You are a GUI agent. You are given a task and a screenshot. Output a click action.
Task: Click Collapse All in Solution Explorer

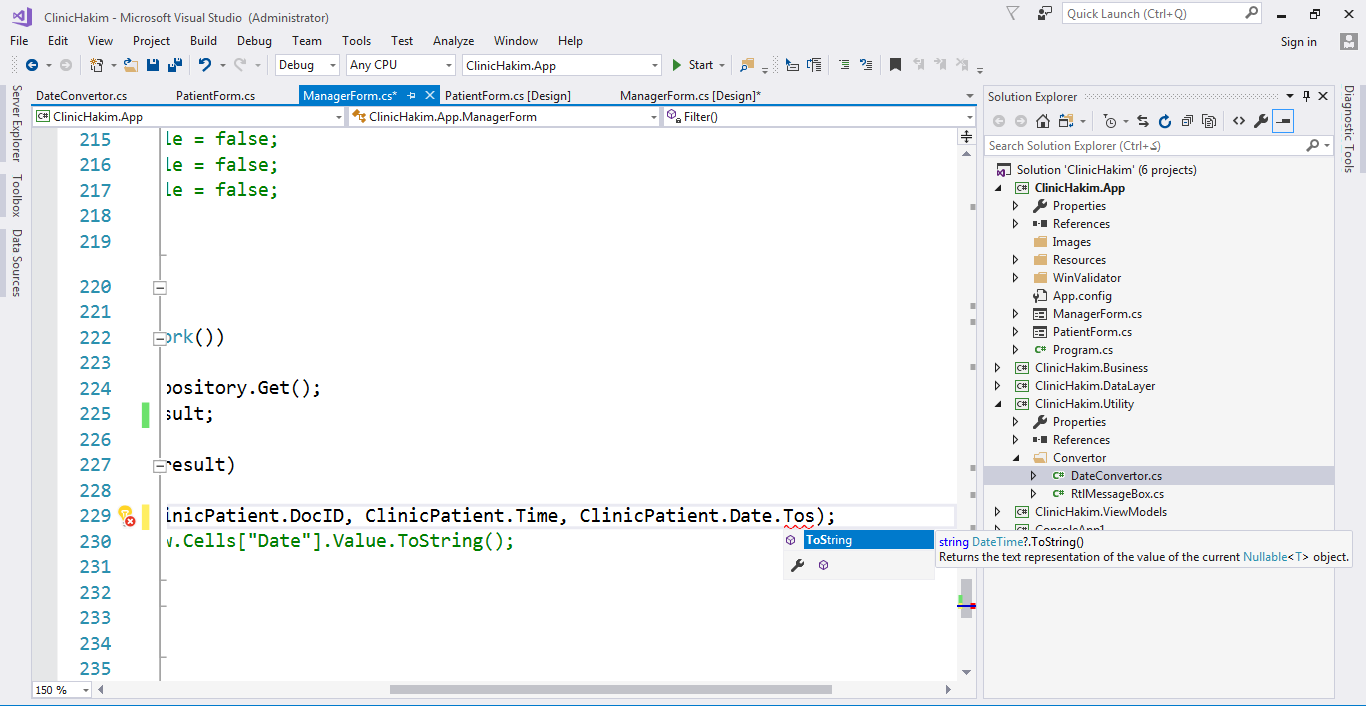pos(1187,121)
